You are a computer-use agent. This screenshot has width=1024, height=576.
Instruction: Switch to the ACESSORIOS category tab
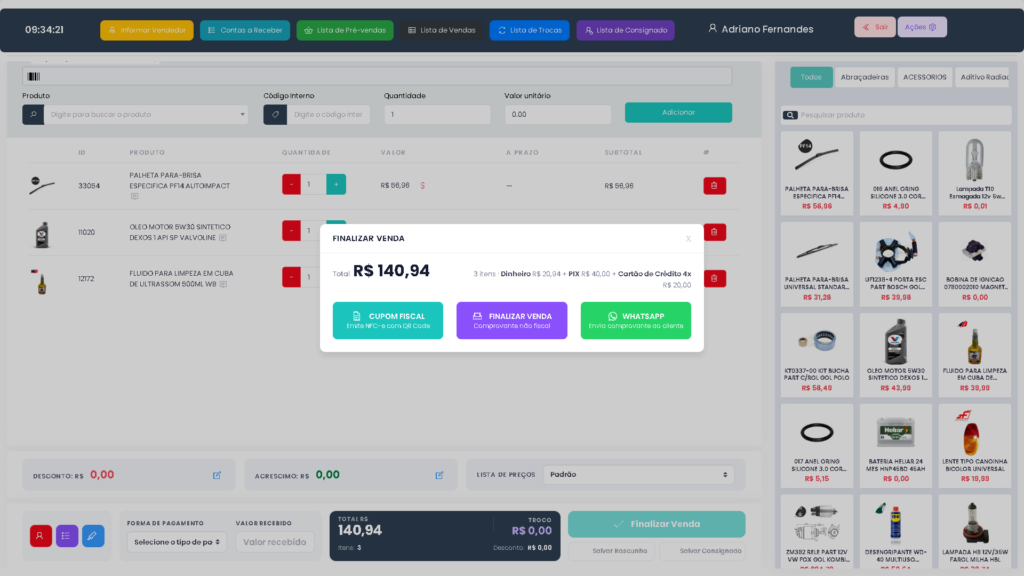pyautogui.click(x=925, y=77)
